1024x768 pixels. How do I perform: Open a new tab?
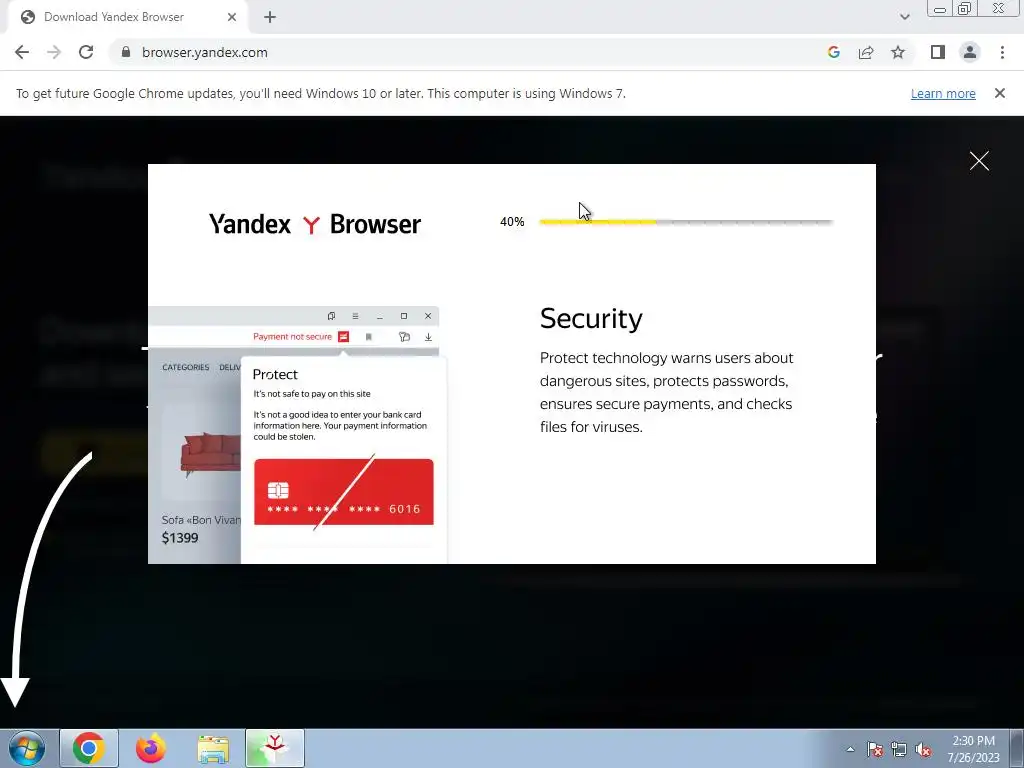[270, 17]
